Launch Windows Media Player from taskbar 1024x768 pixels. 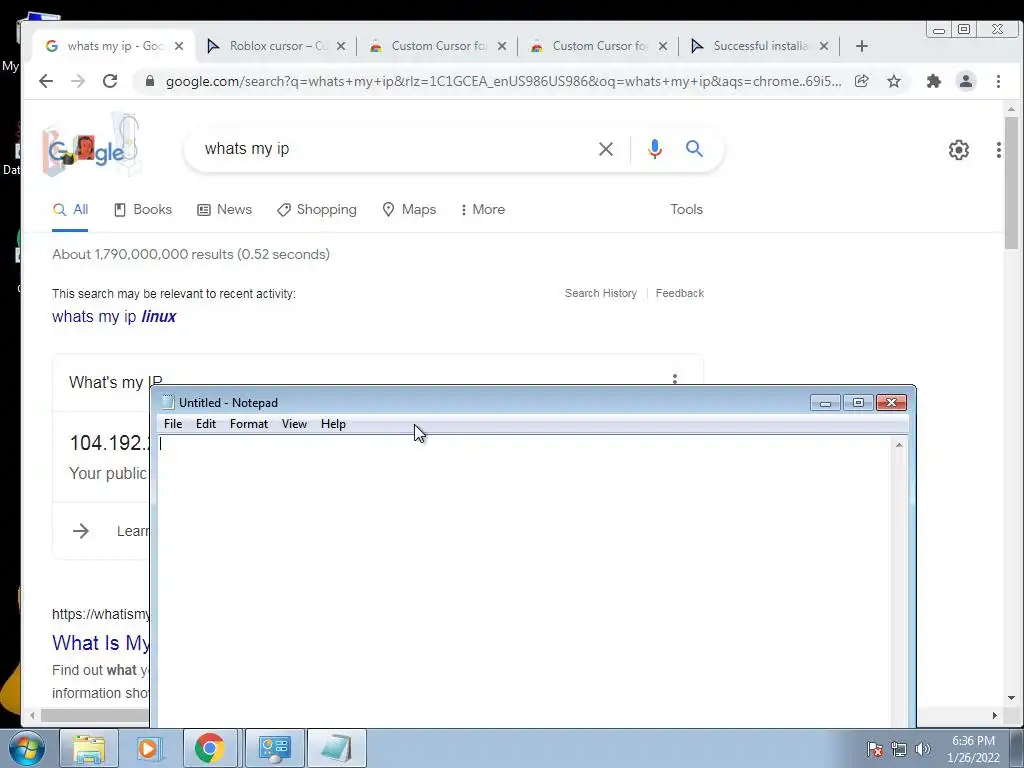pyautogui.click(x=149, y=748)
